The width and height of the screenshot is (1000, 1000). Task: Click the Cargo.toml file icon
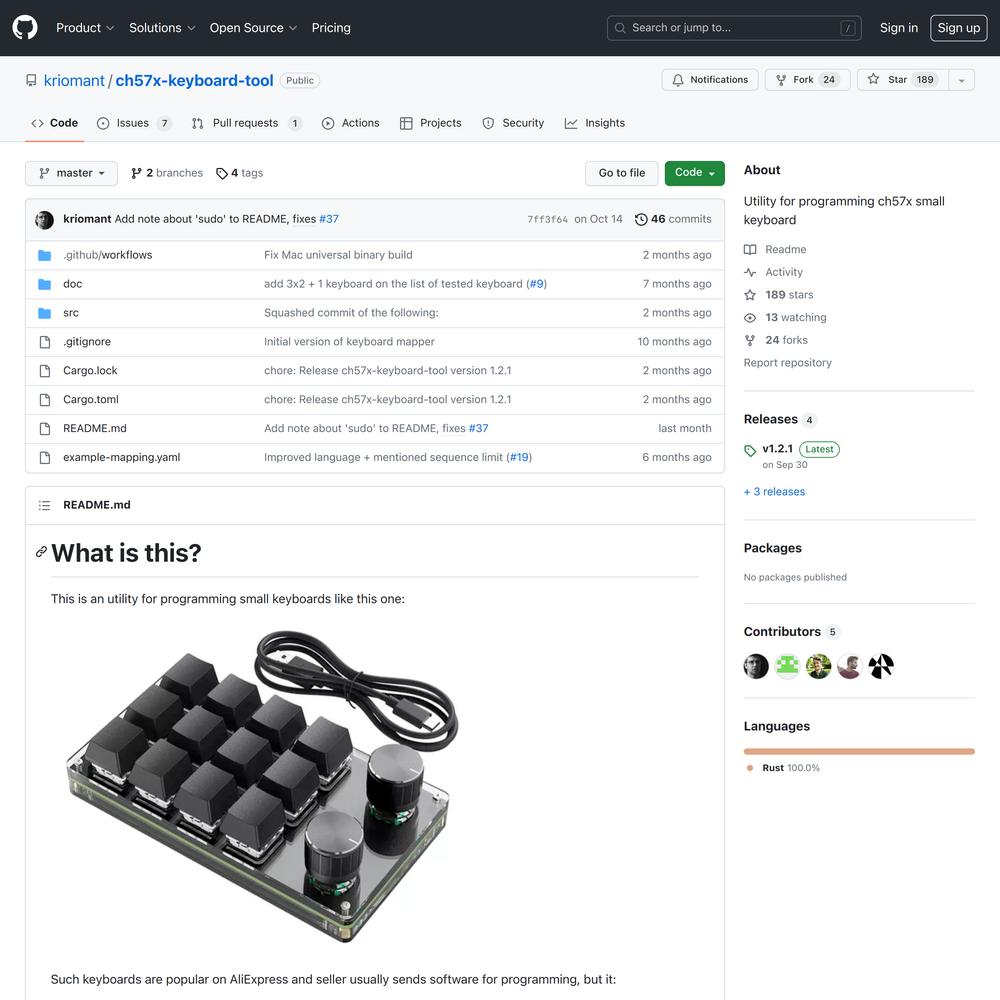tap(45, 400)
